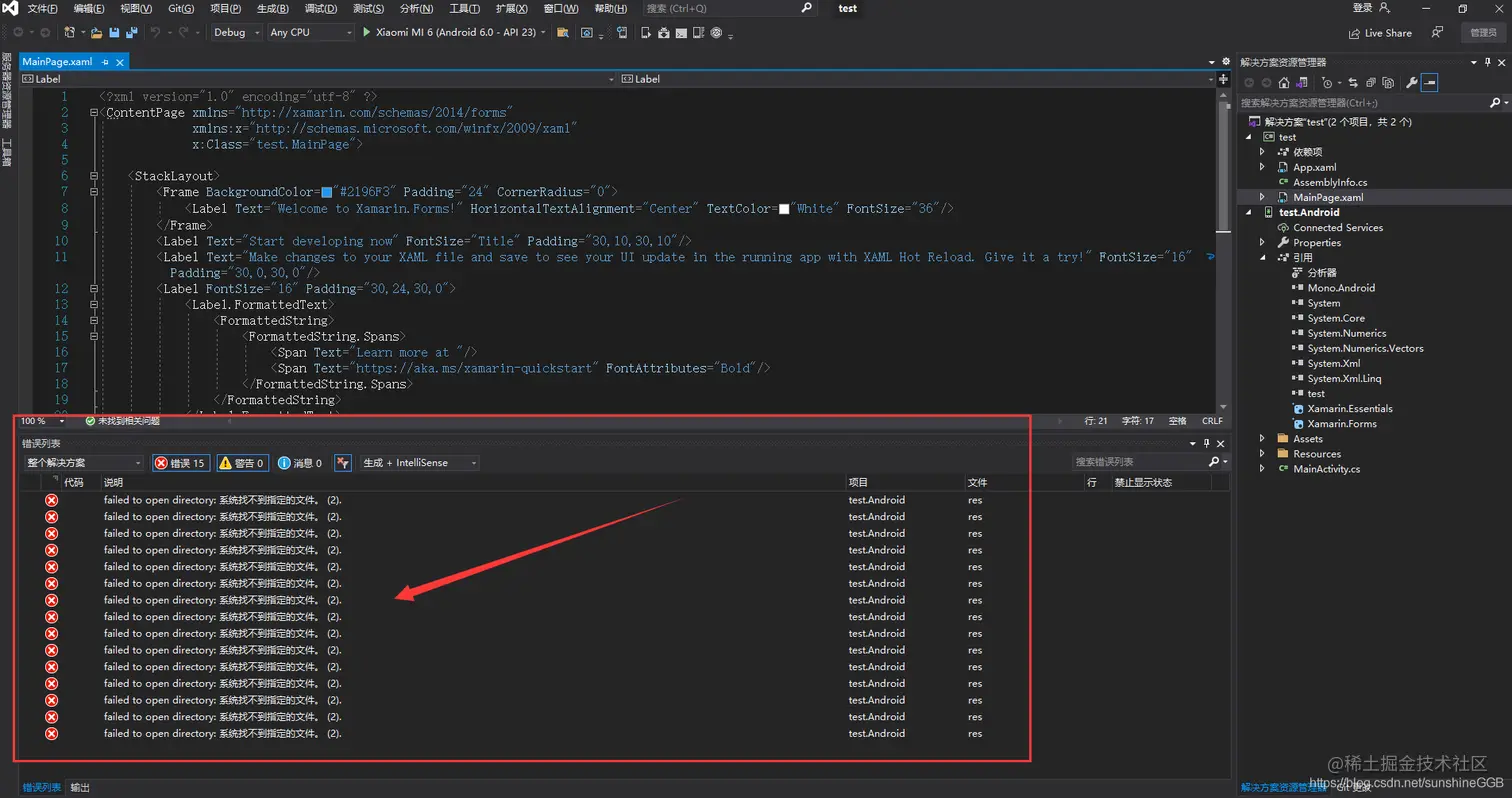
Task: Open the Git(G) menu
Action: pos(181,8)
